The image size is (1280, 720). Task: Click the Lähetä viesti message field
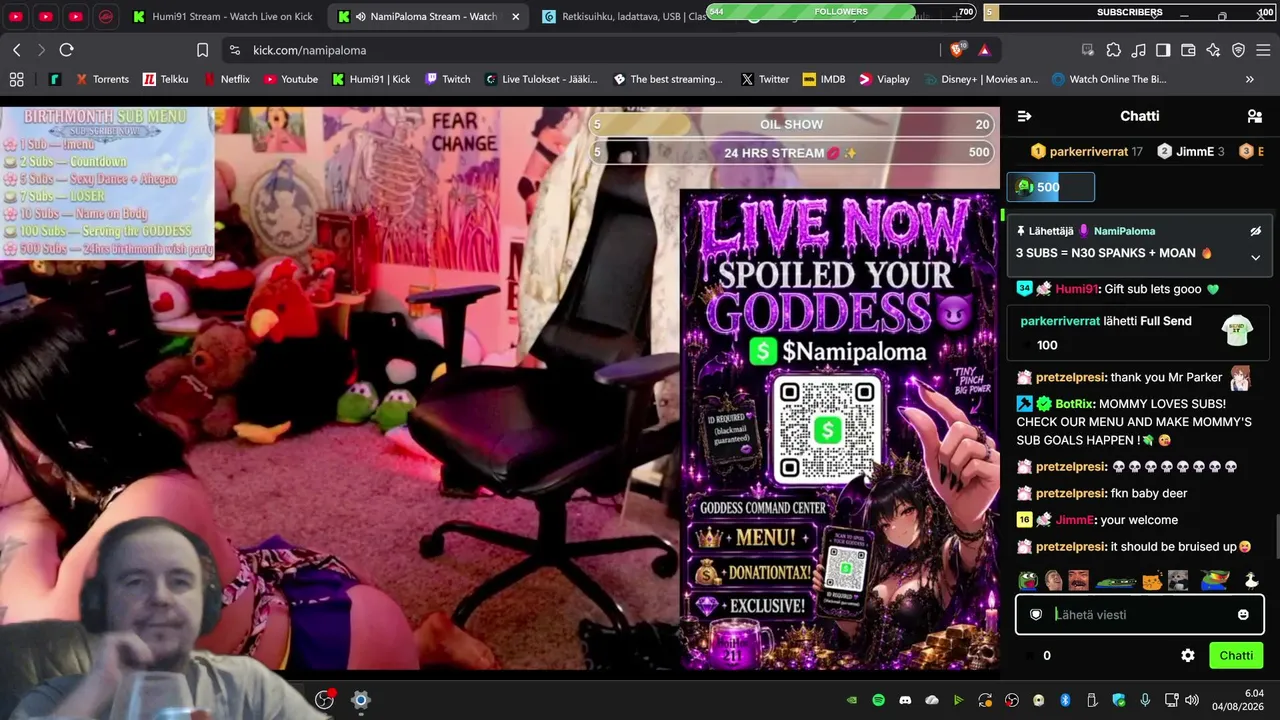pyautogui.click(x=1139, y=615)
